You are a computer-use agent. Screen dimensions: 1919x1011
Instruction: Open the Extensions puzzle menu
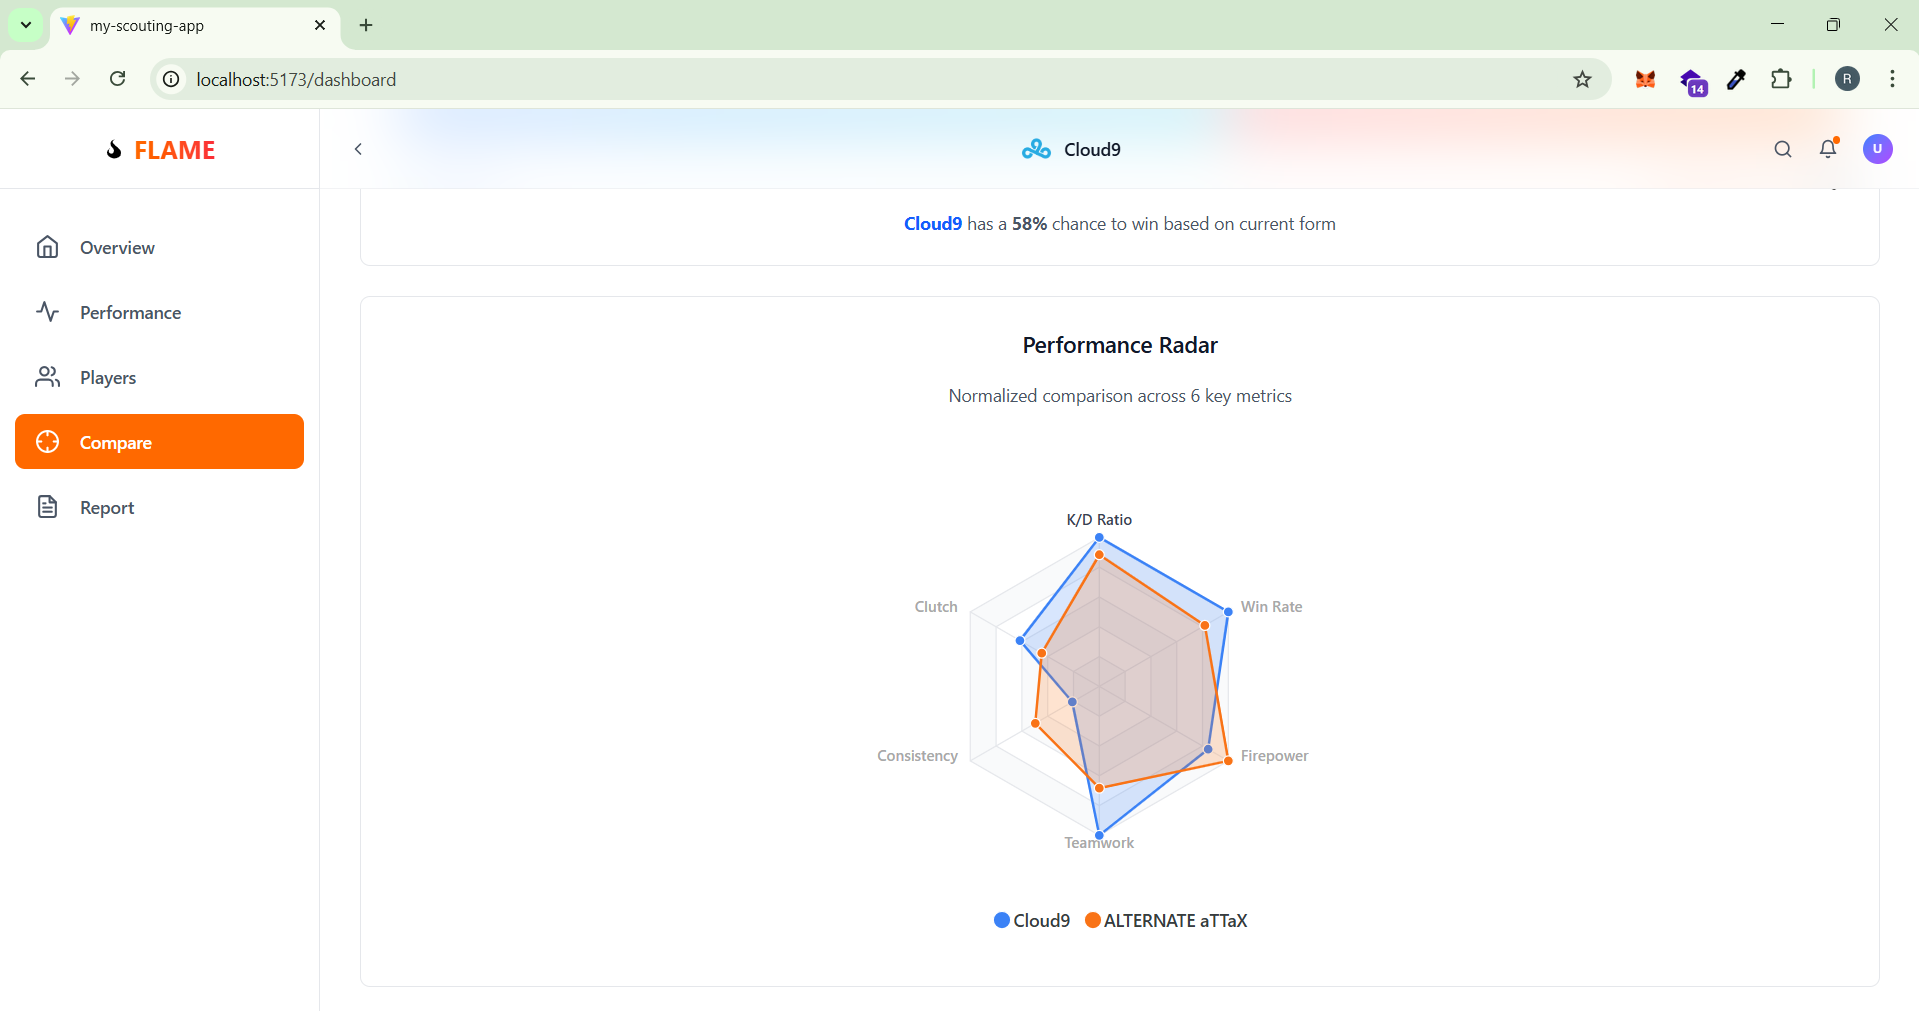tap(1781, 79)
